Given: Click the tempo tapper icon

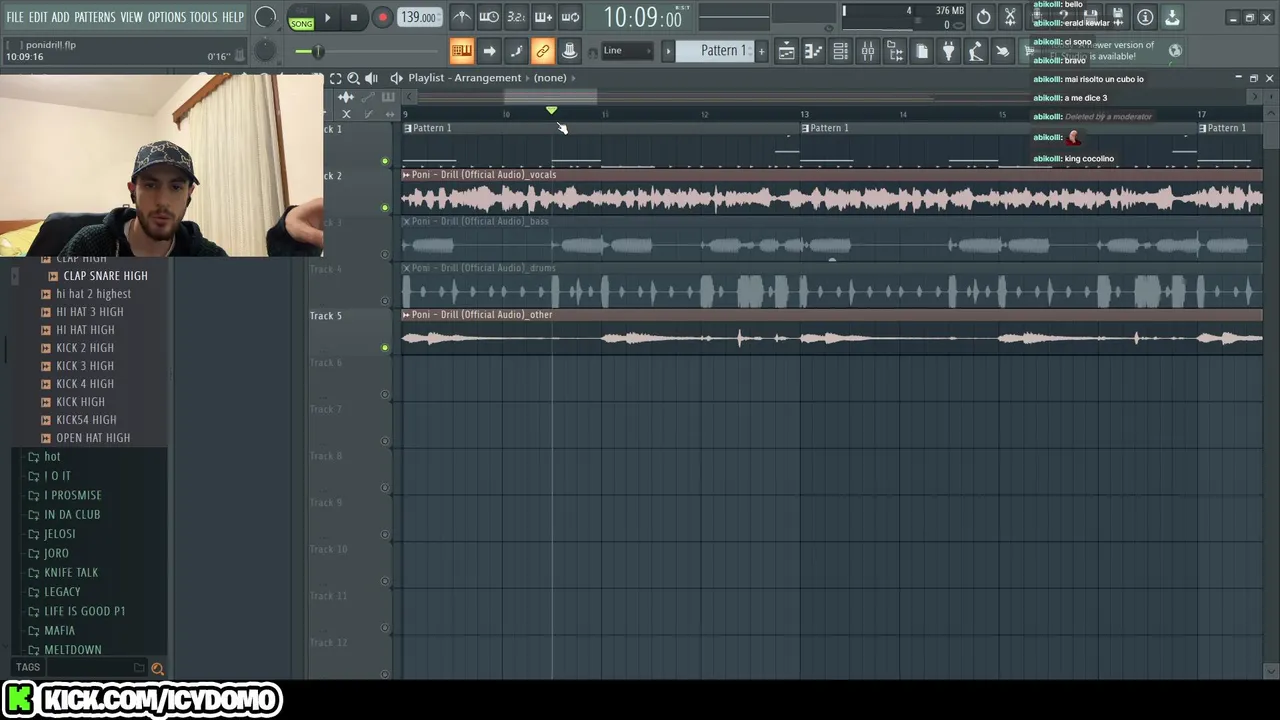Looking at the screenshot, I should 976,51.
